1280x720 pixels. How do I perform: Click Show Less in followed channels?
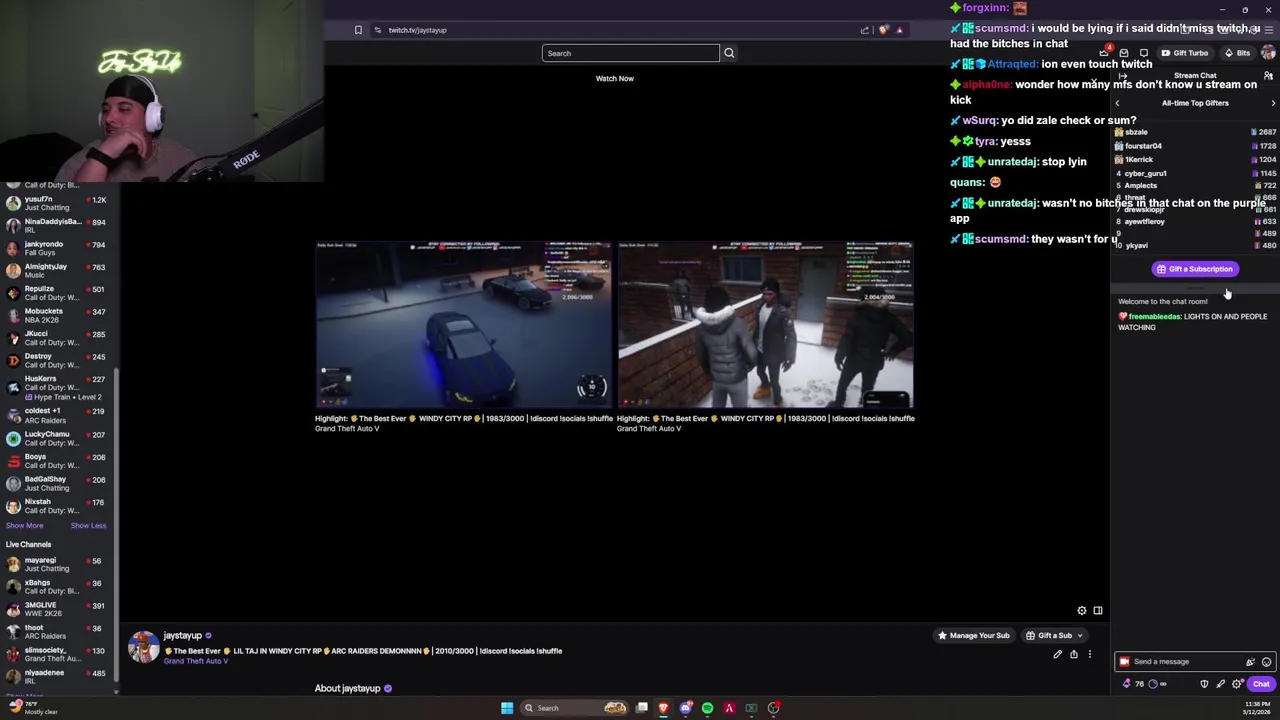coord(88,526)
